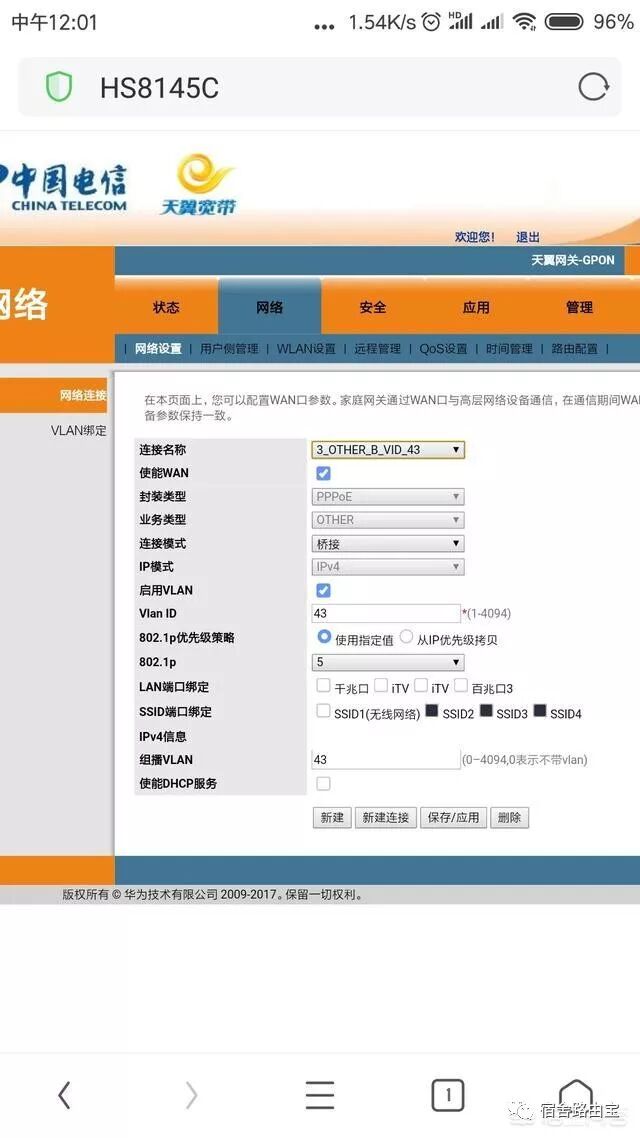
Task: Switch to the 应用 tab
Action: 476,307
